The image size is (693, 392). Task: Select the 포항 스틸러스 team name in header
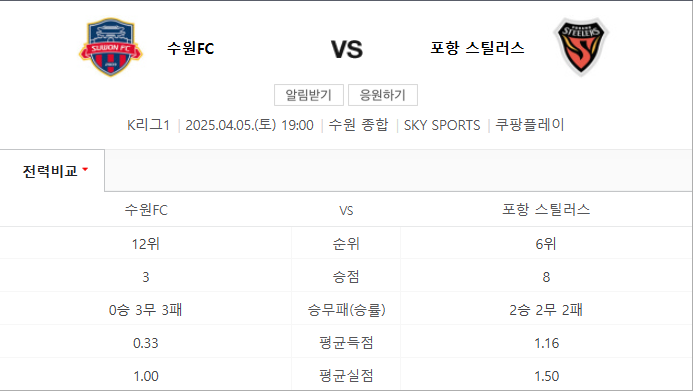pos(477,48)
